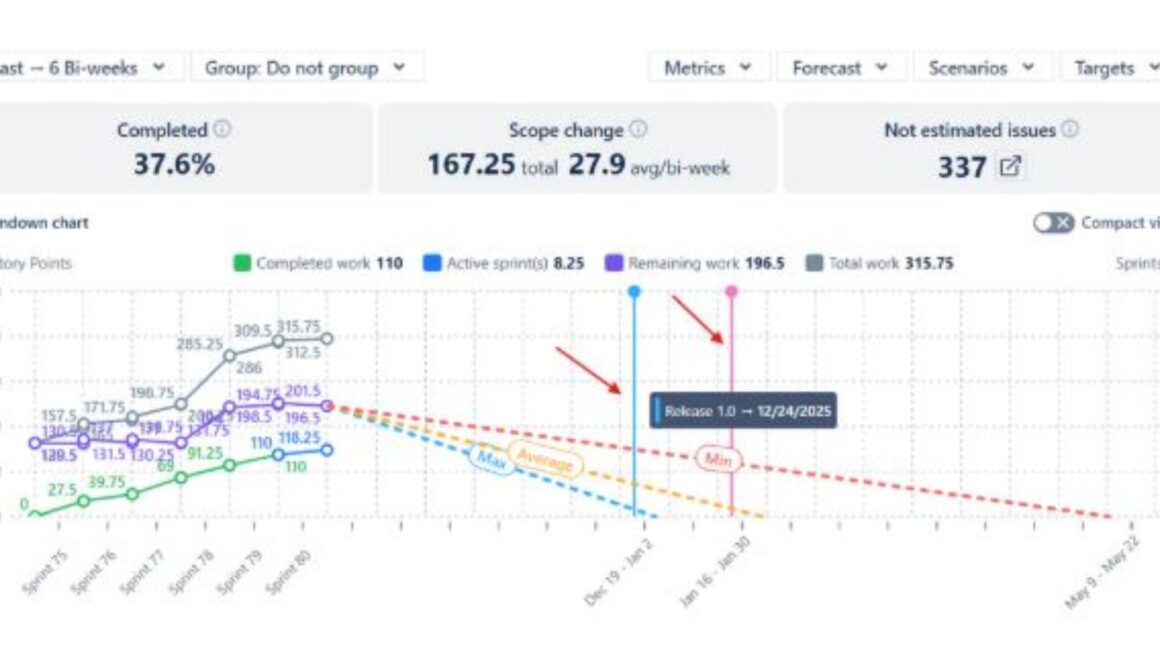Toggle the Compact view switch

[x=1053, y=223]
